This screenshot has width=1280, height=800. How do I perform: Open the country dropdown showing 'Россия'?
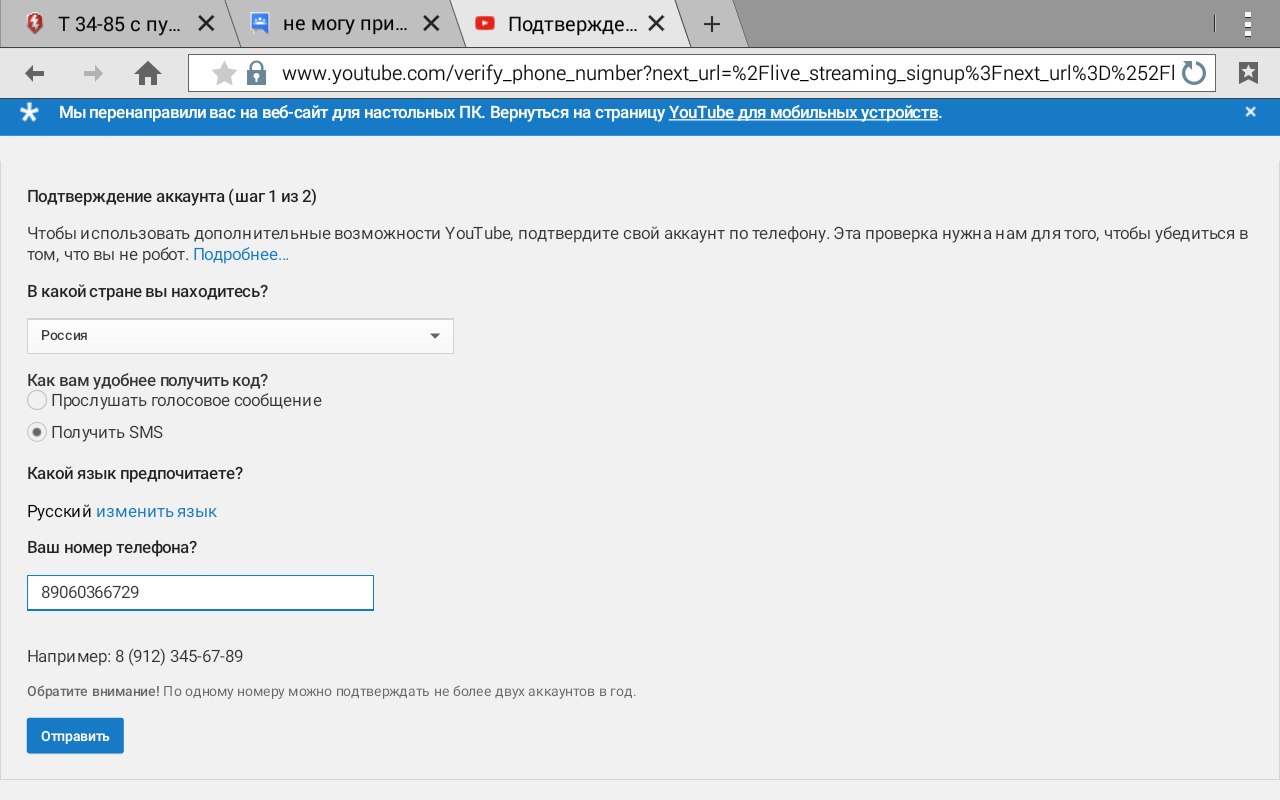pos(240,336)
